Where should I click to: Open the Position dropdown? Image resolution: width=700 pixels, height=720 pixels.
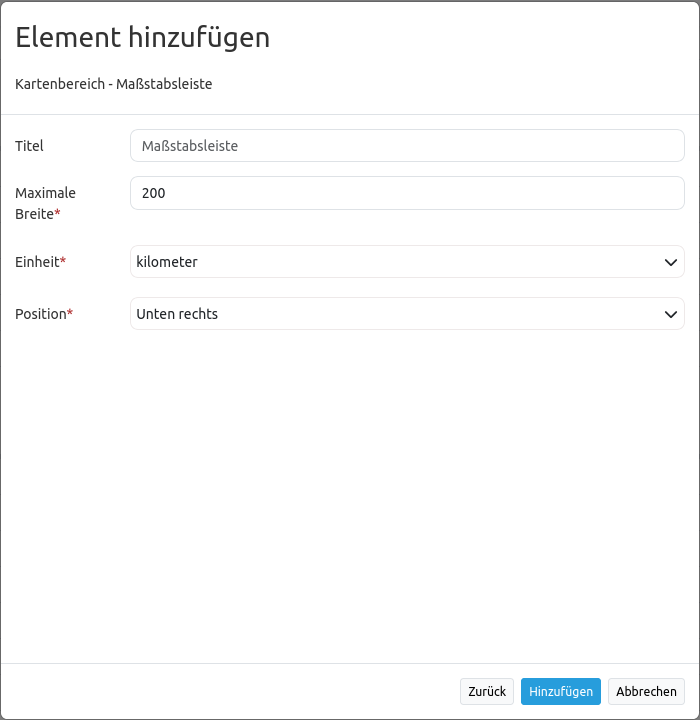[x=407, y=314]
